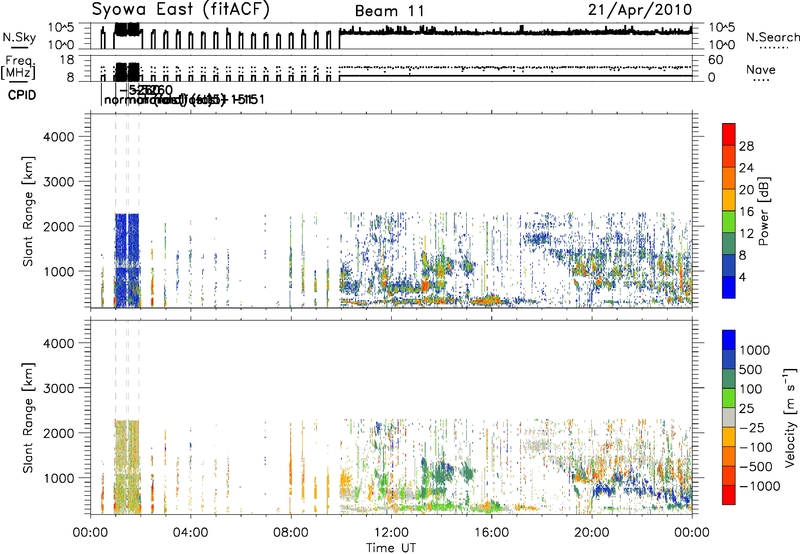Click the 'N.Search' legend label
This screenshot has width=800, height=554.
(x=772, y=37)
